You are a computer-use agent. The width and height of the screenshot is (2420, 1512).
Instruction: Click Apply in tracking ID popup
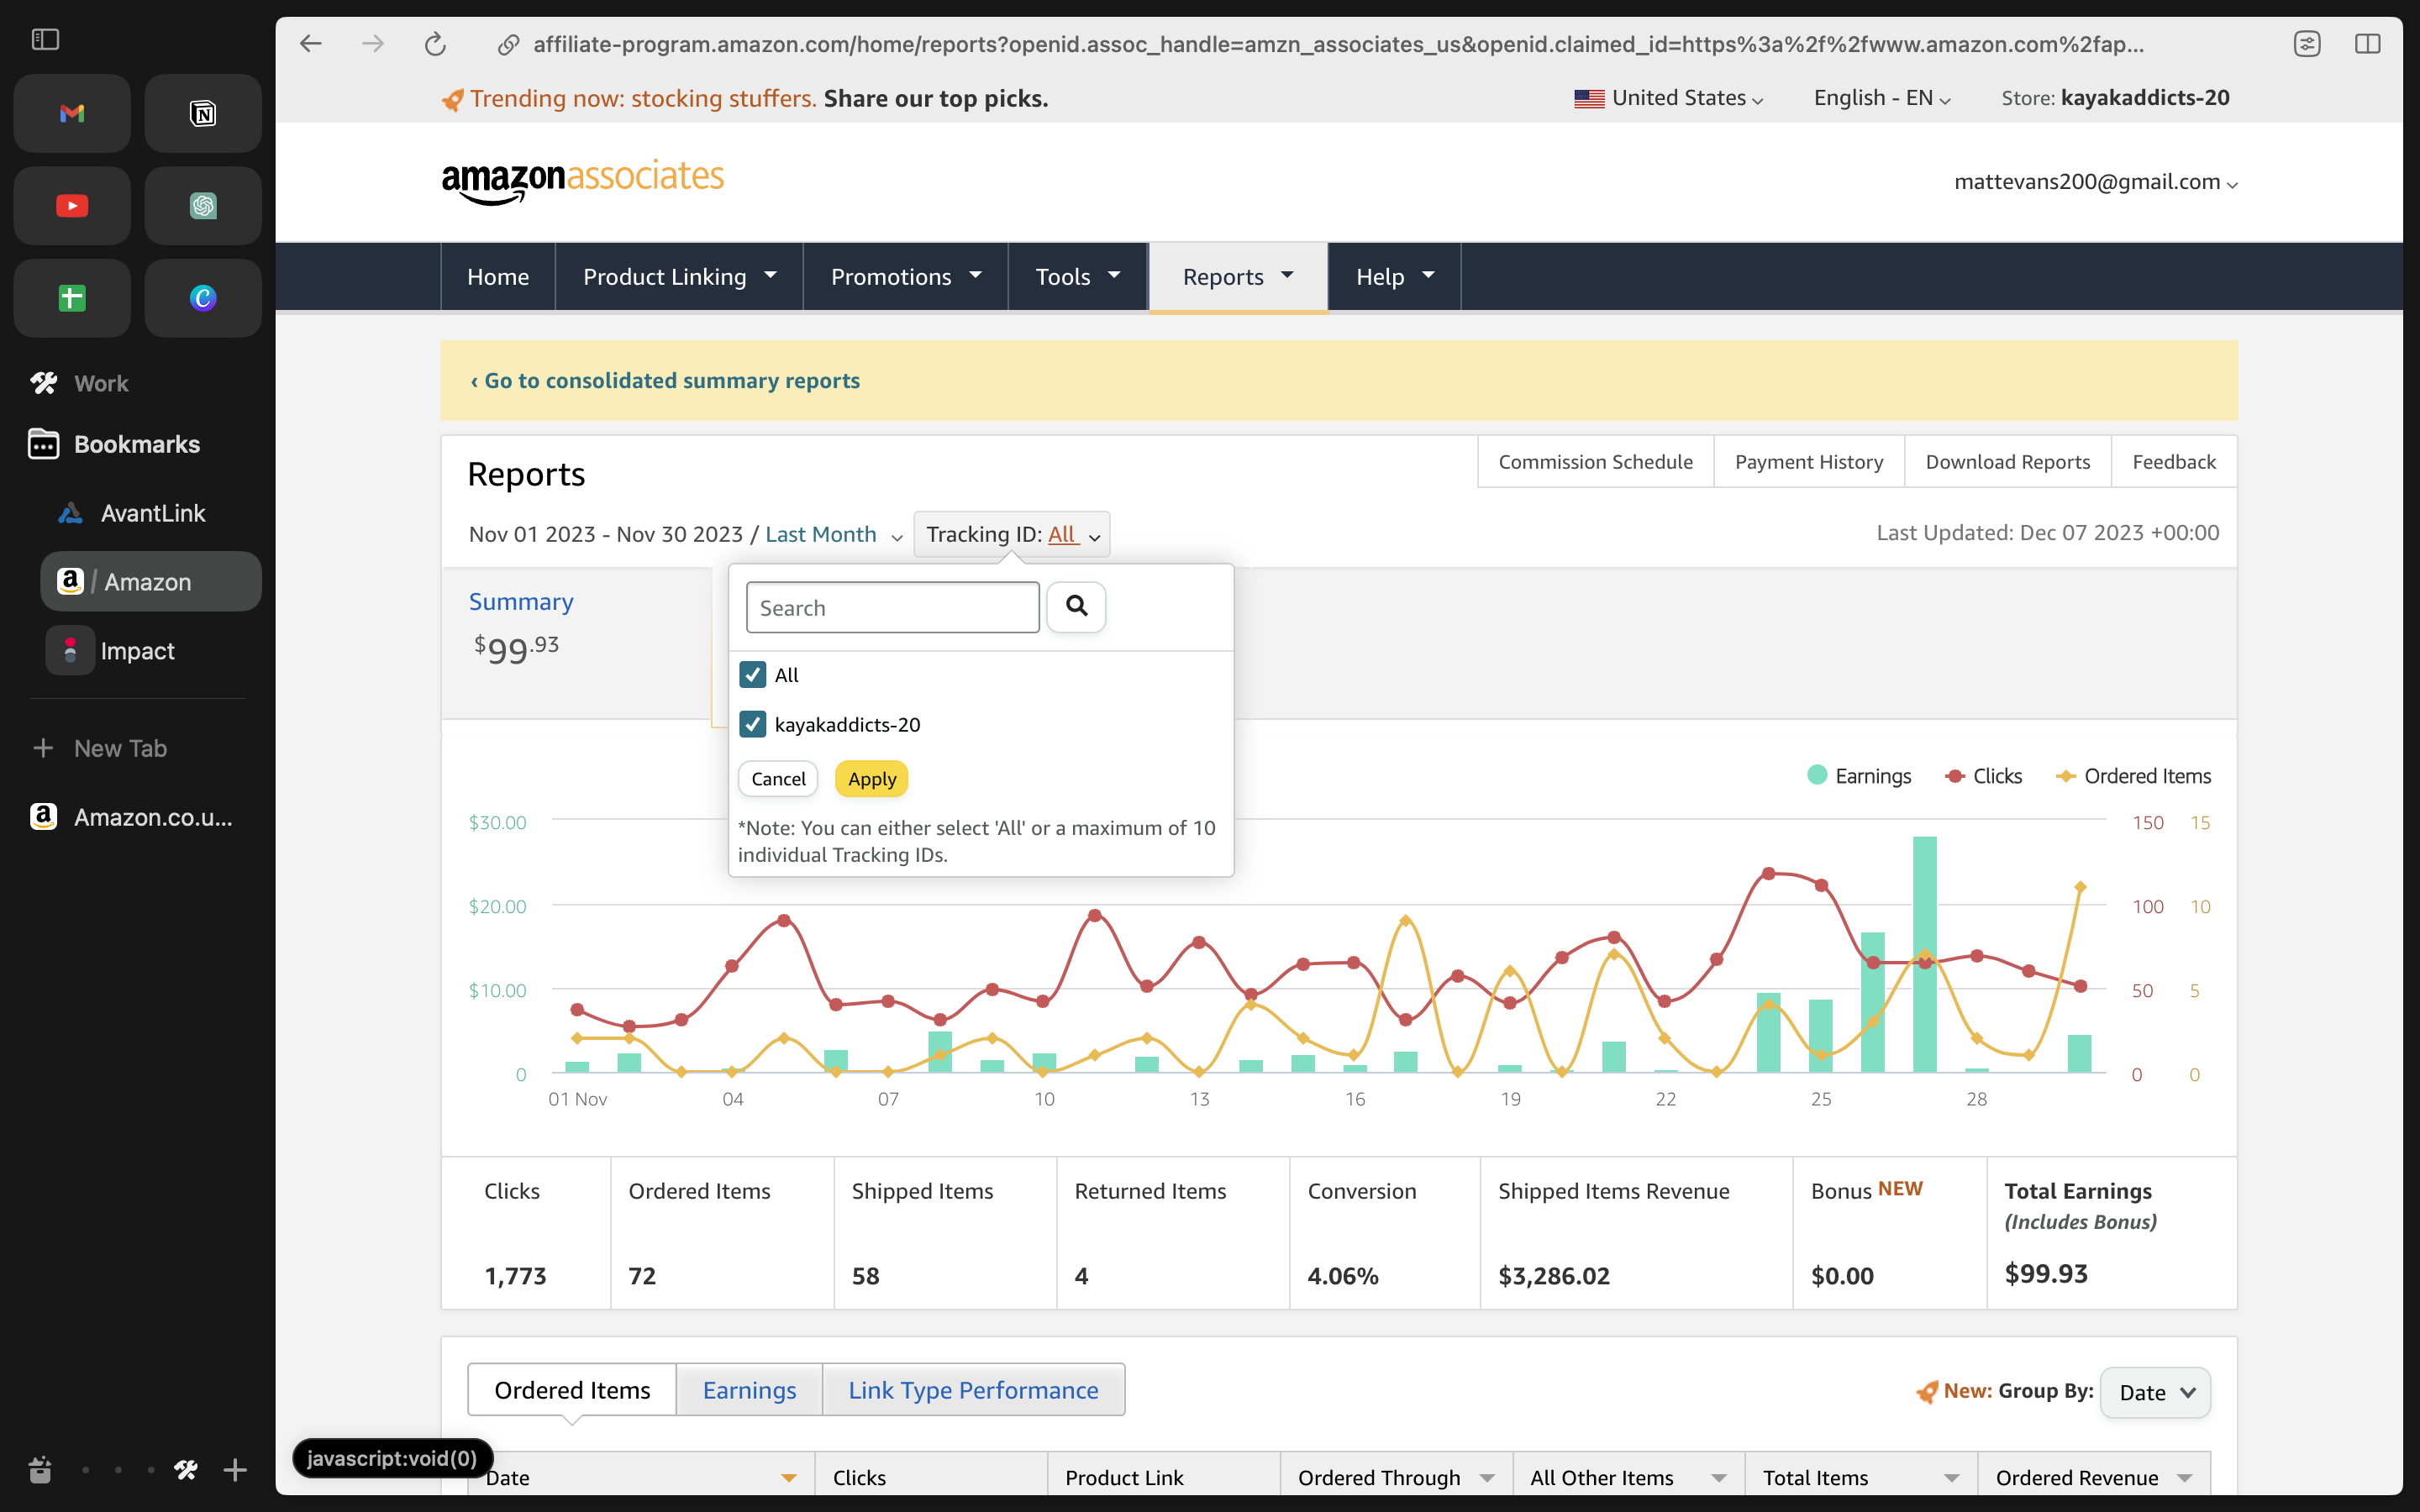coord(872,779)
